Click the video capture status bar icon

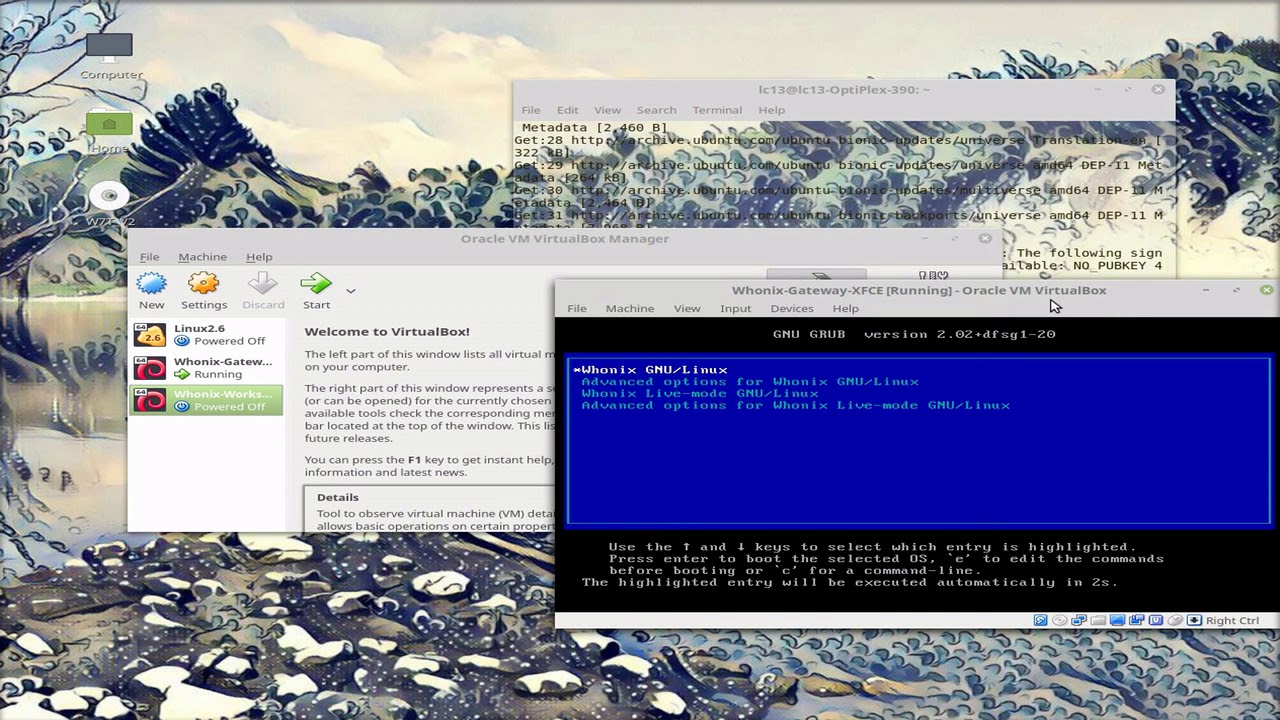point(1137,620)
